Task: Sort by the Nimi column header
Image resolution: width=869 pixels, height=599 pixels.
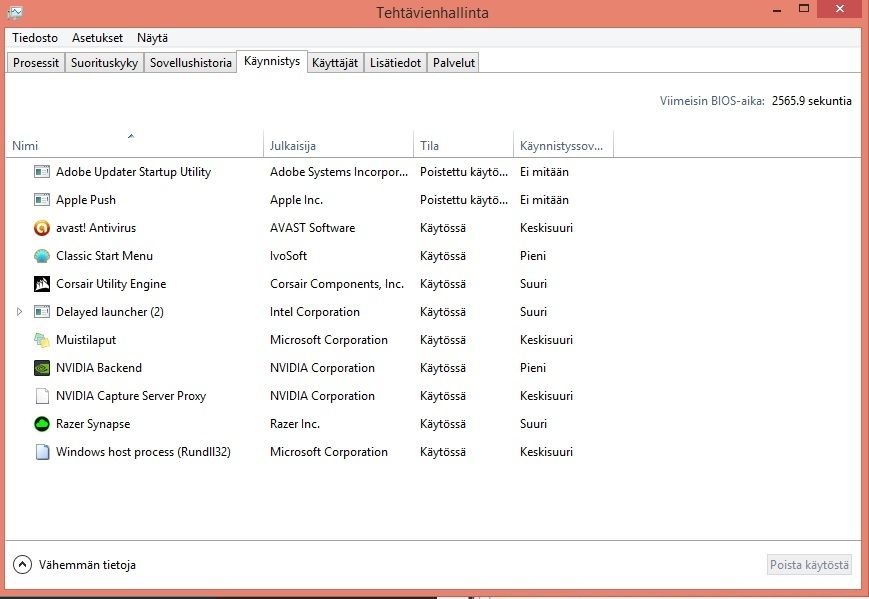Action: point(134,145)
